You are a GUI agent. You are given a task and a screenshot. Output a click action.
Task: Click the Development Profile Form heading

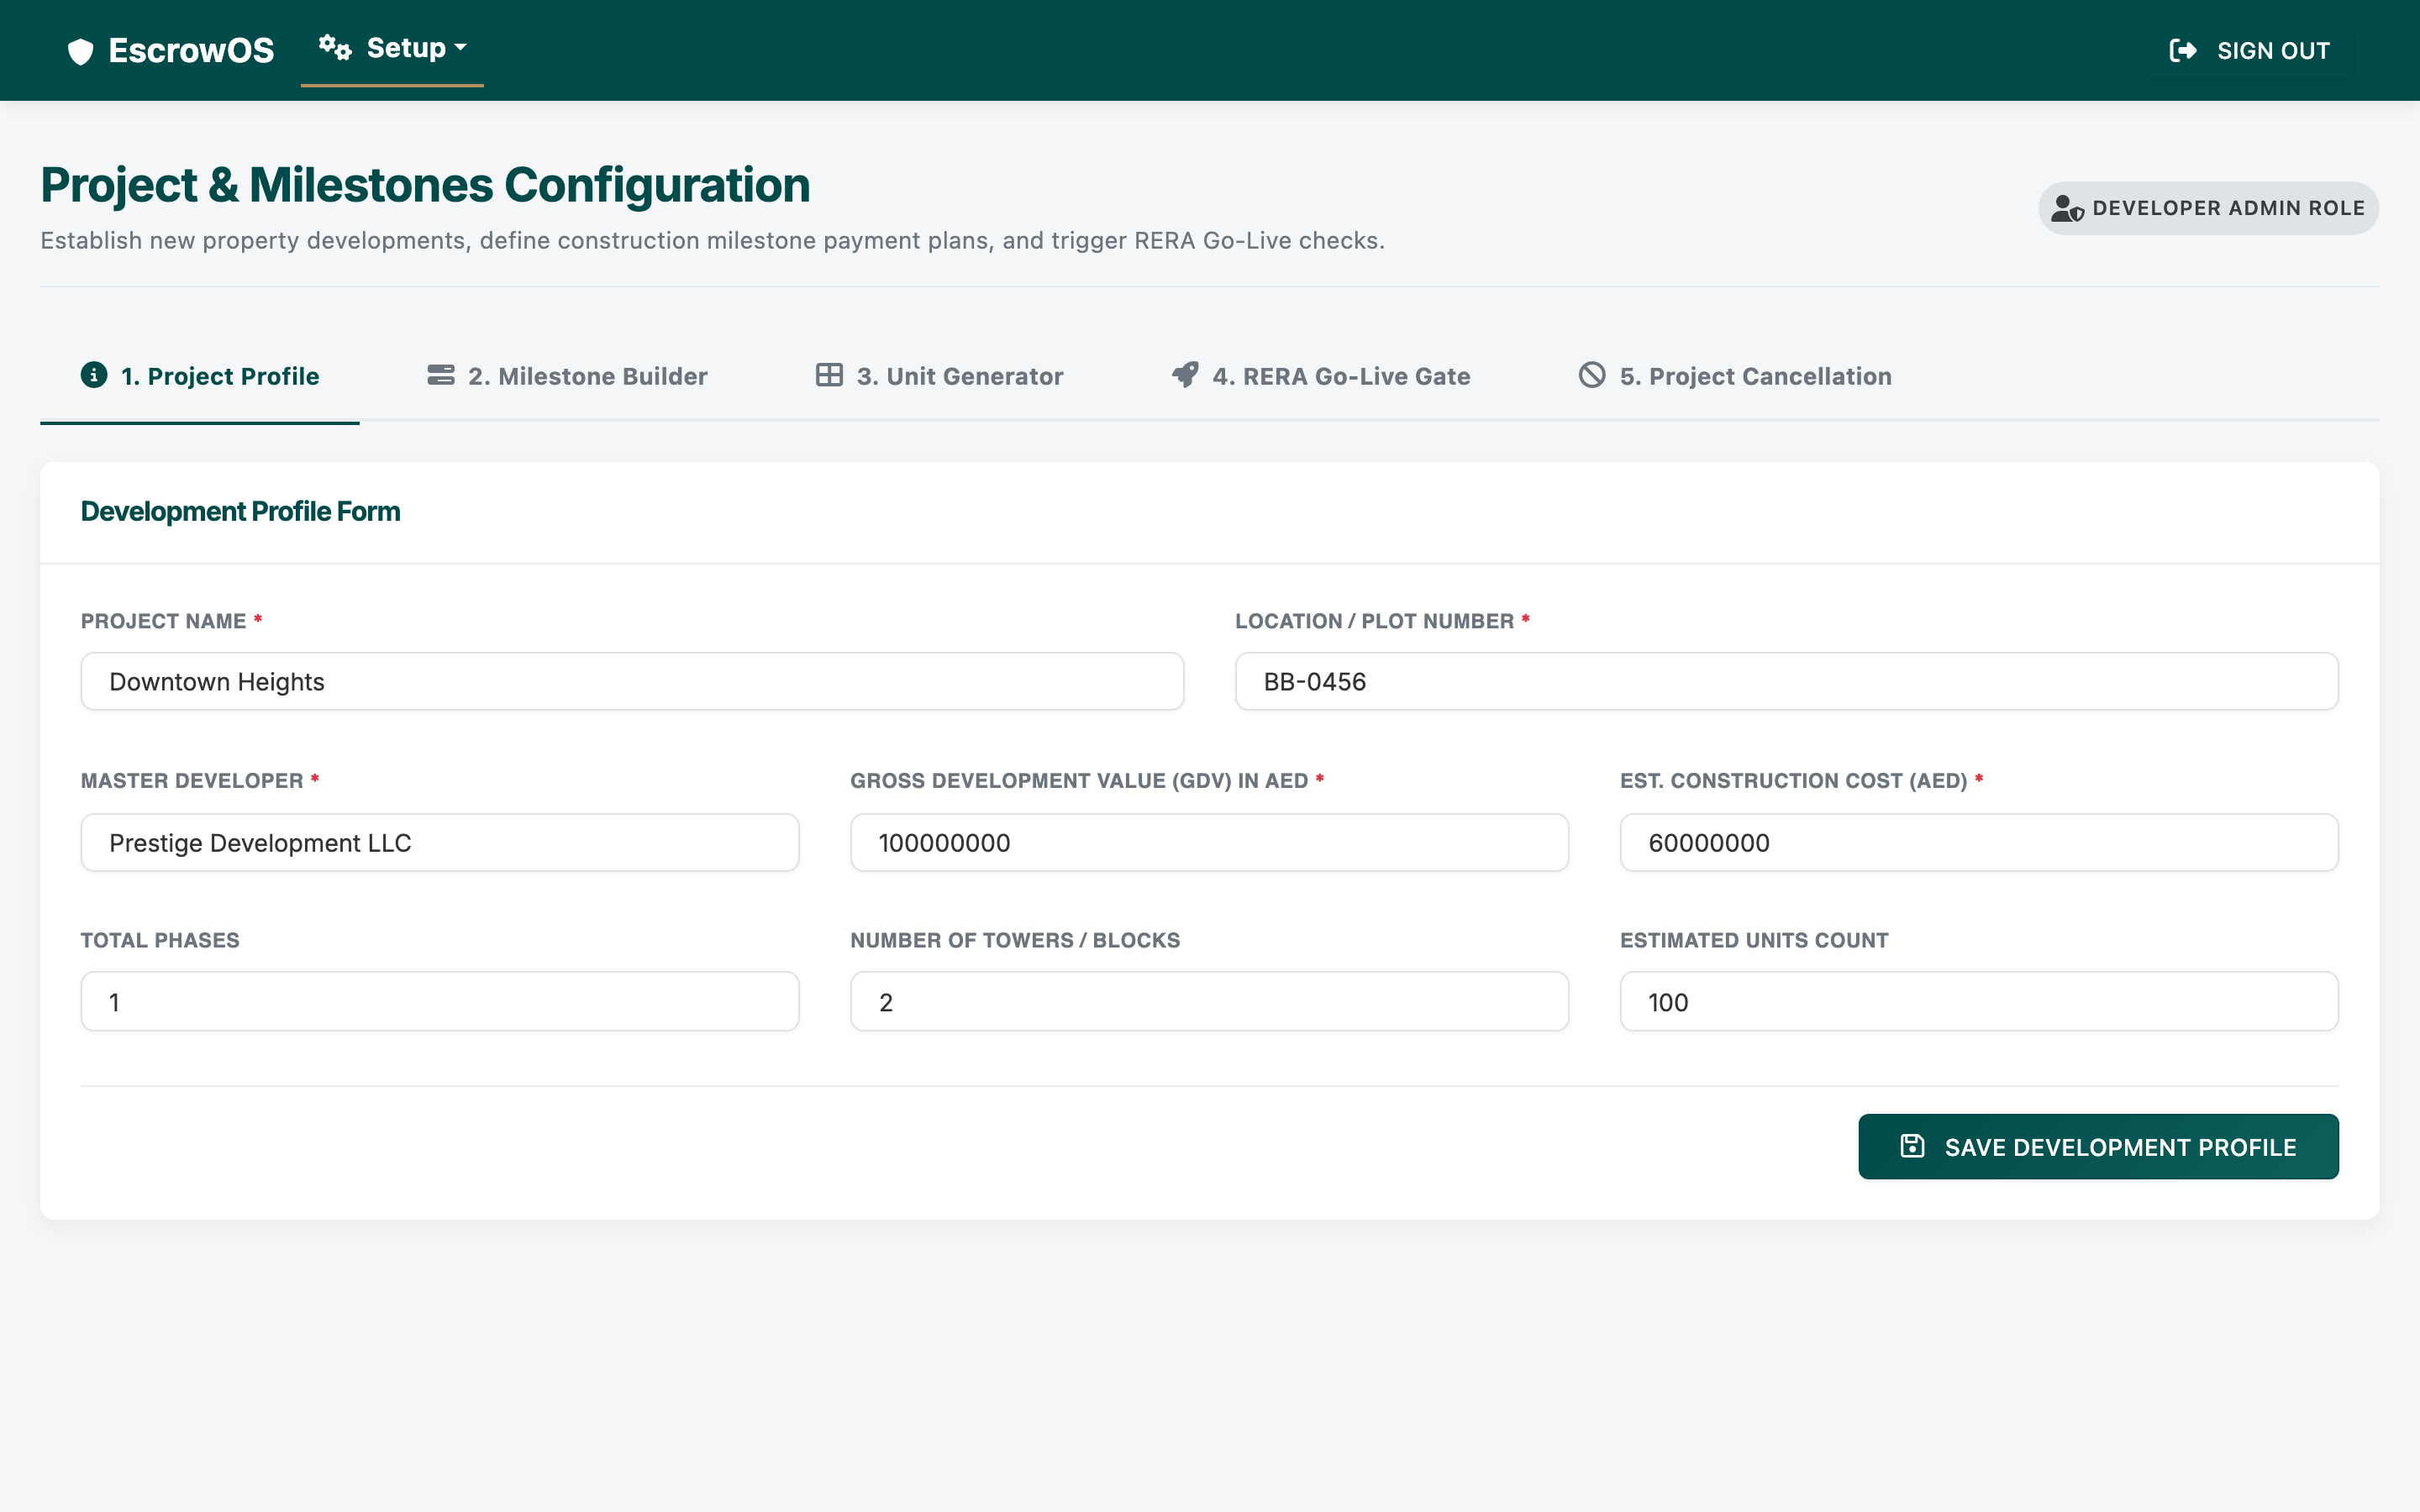pyautogui.click(x=240, y=512)
